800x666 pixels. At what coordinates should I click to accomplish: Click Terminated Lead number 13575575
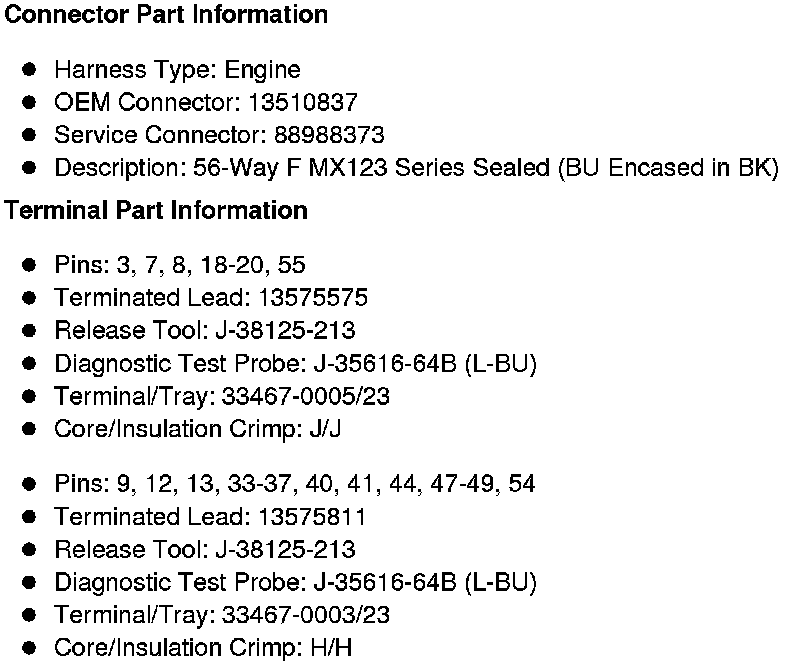(313, 298)
